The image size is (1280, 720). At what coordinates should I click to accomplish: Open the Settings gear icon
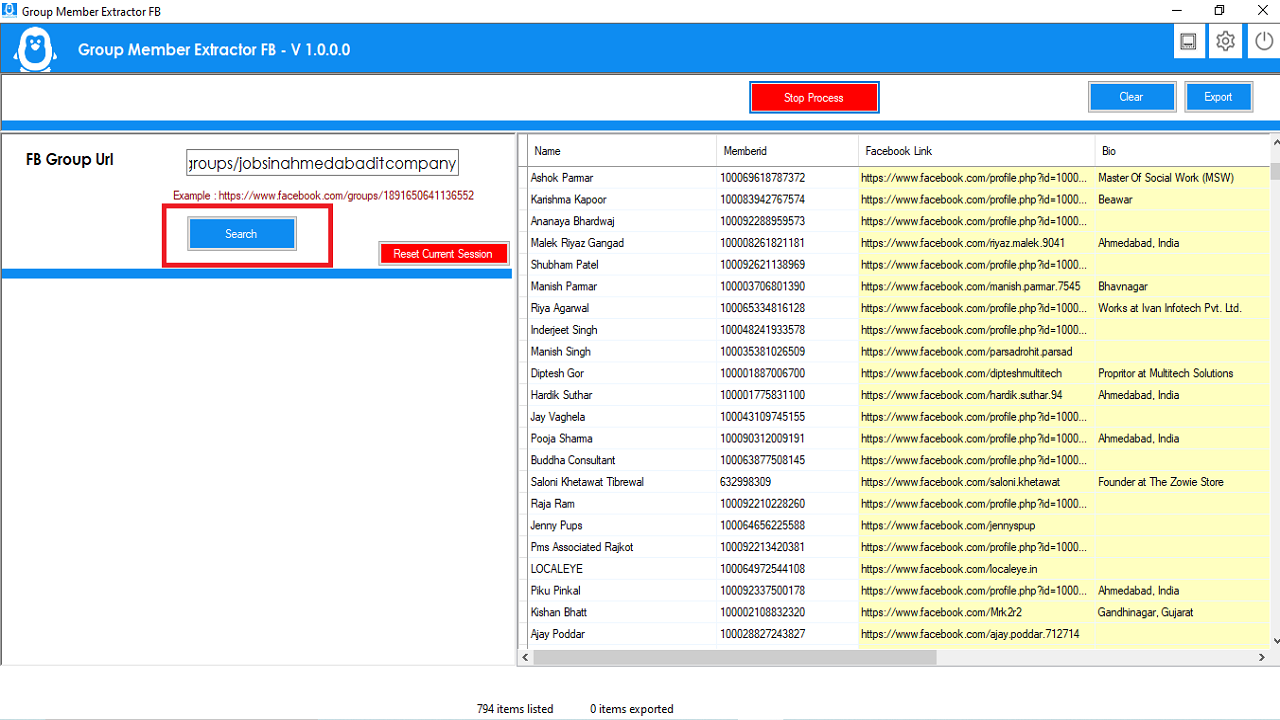(x=1225, y=41)
